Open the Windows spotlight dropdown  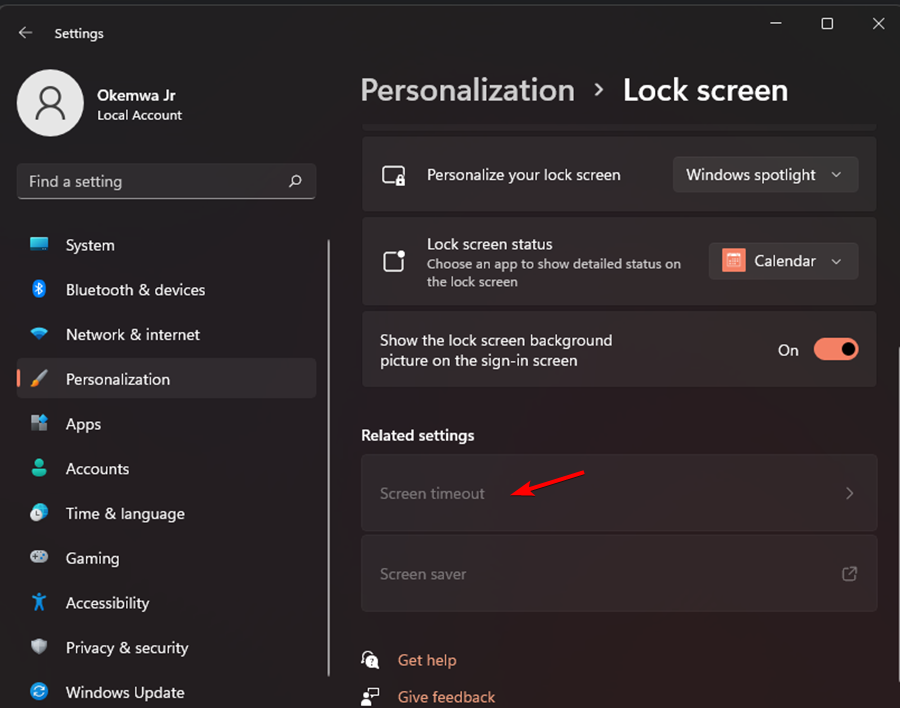click(x=765, y=174)
